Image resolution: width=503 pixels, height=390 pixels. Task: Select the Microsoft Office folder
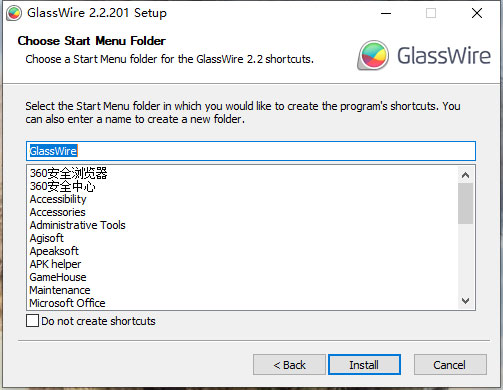[67, 303]
